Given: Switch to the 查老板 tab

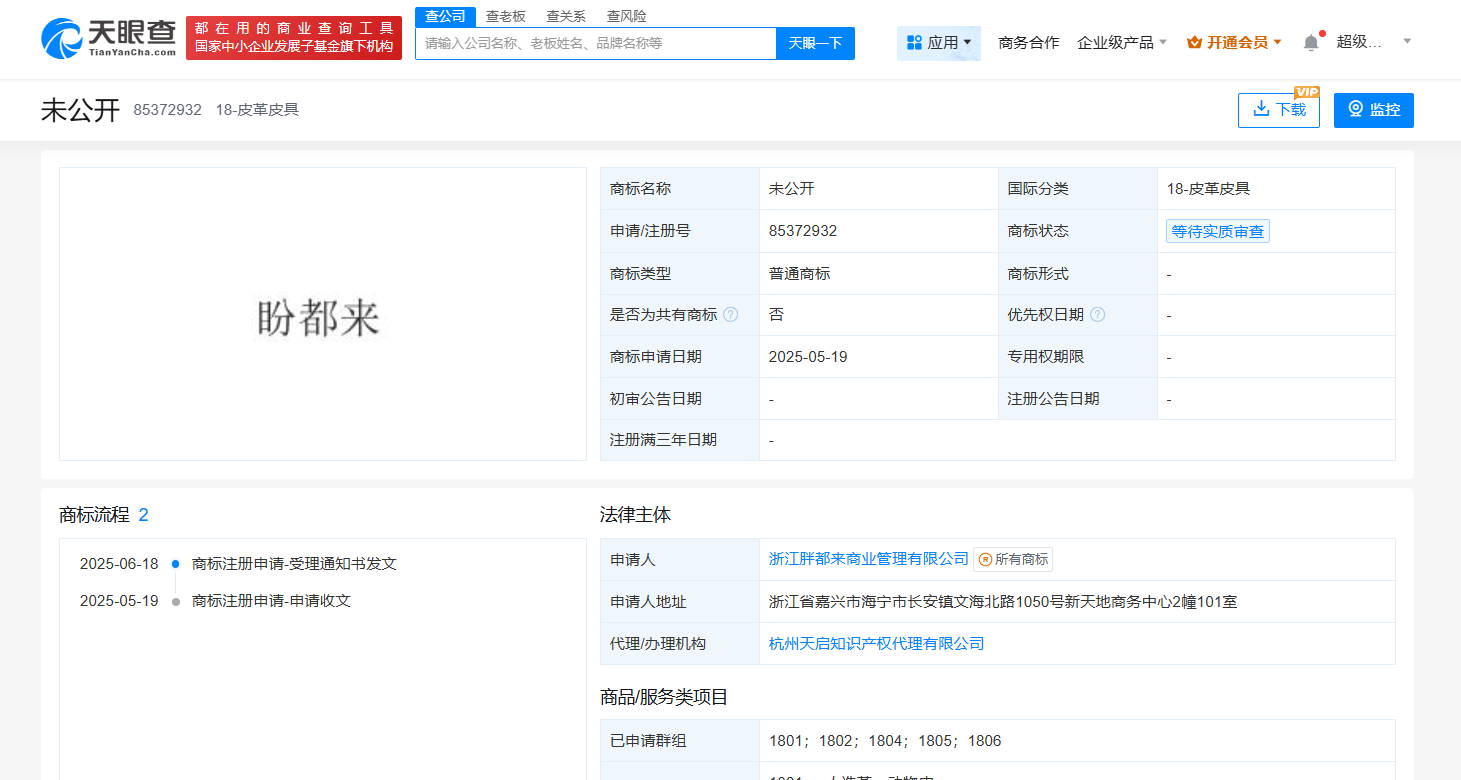Looking at the screenshot, I should 505,16.
